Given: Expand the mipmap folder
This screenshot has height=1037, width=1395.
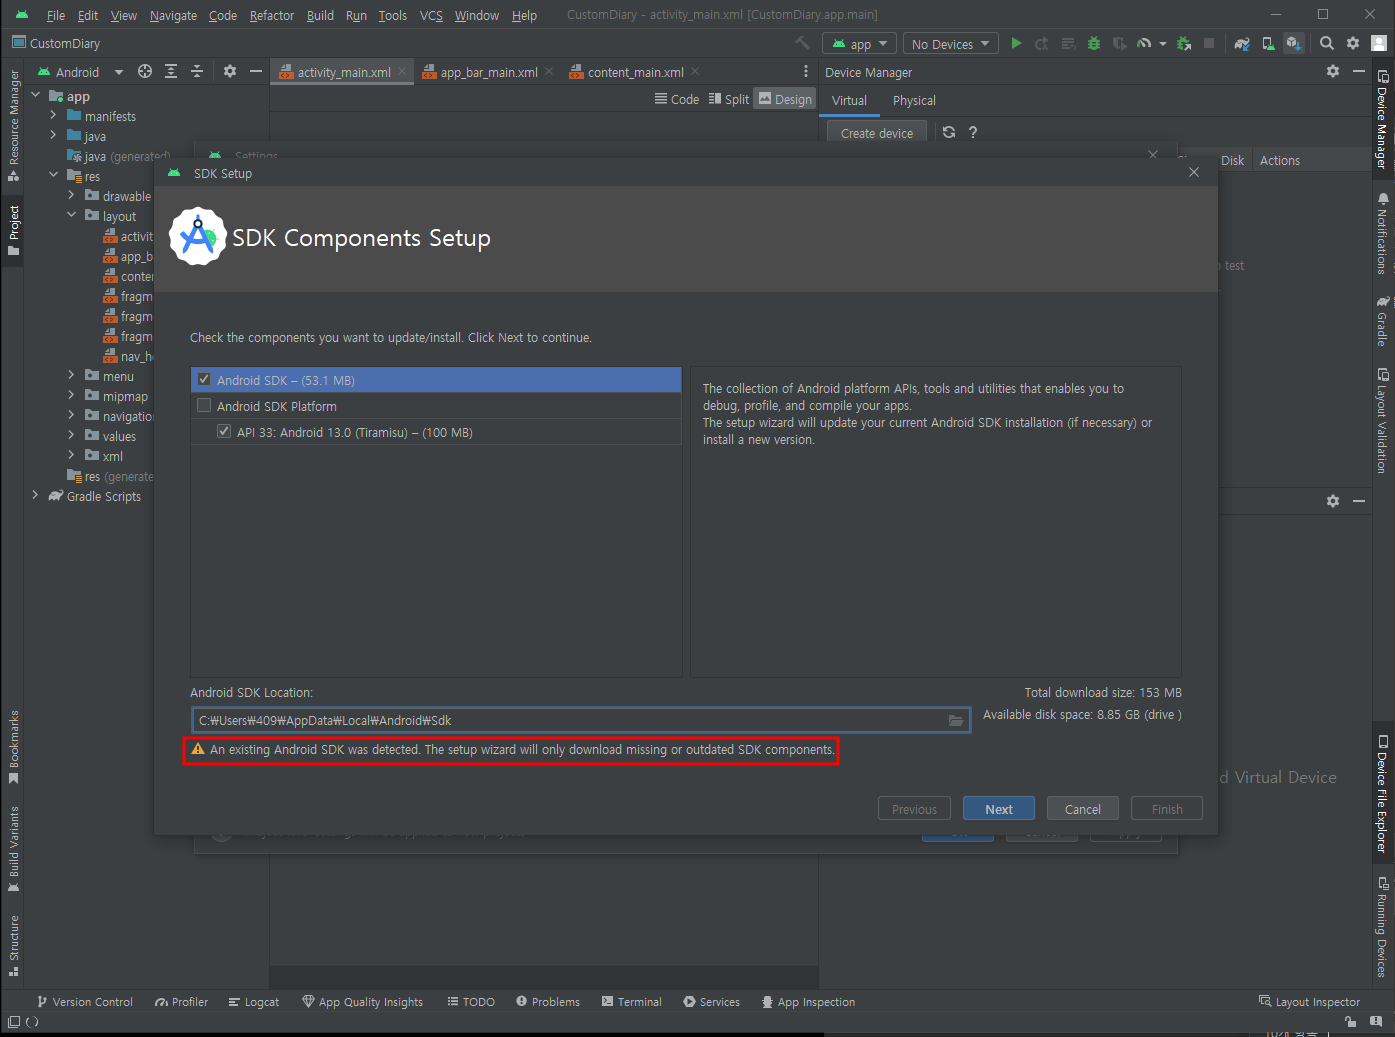Looking at the screenshot, I should click(x=71, y=396).
